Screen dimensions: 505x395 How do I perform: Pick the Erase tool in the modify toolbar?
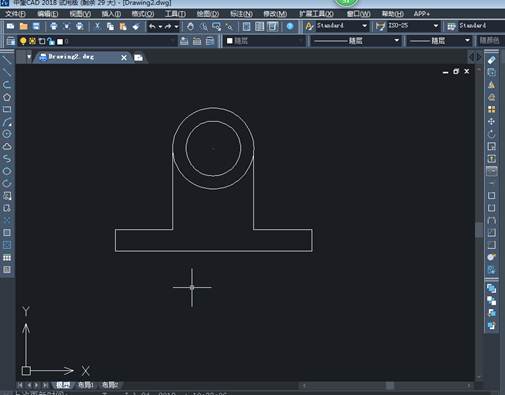point(492,60)
